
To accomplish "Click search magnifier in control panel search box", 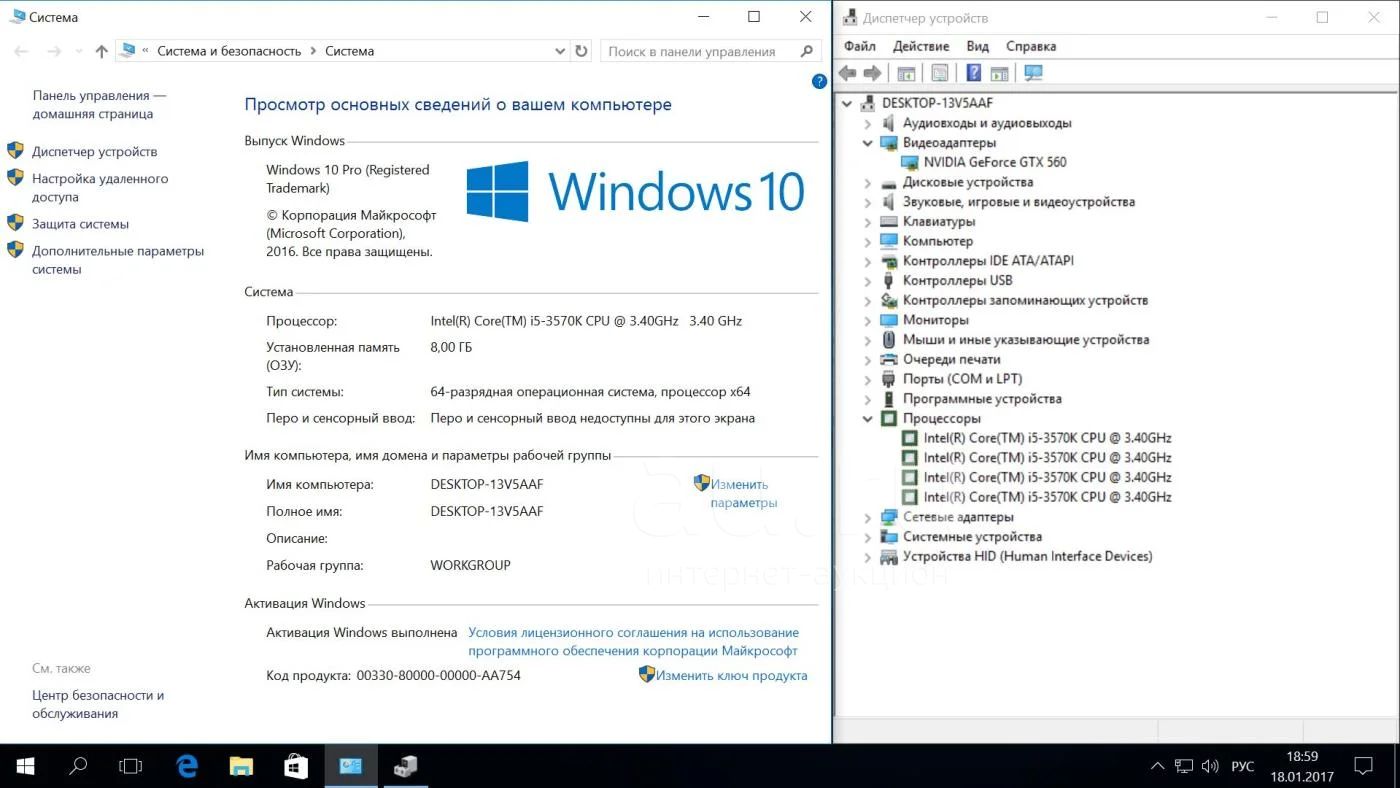I will [x=807, y=51].
